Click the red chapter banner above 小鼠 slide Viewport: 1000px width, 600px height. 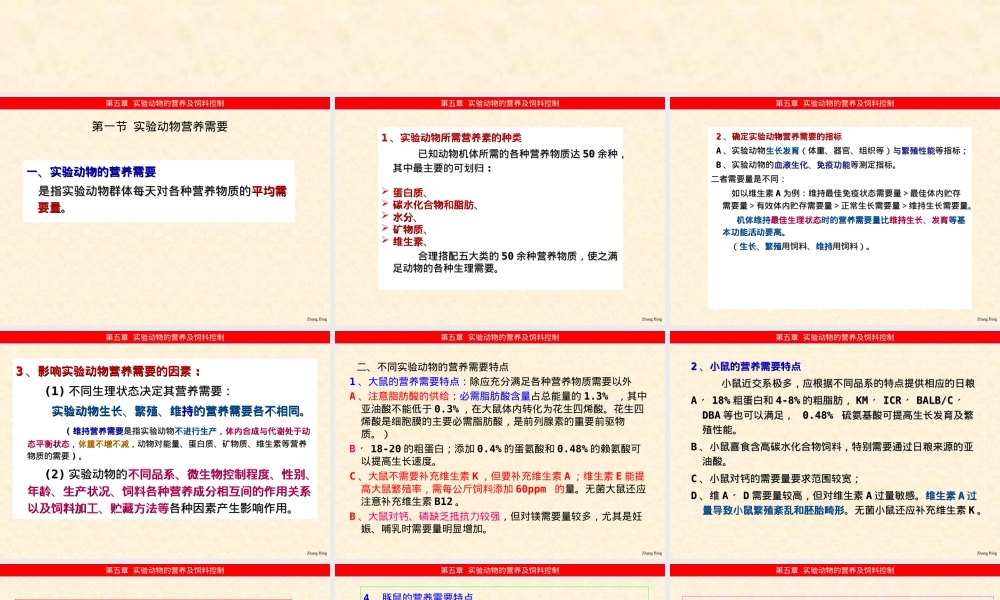[835, 337]
